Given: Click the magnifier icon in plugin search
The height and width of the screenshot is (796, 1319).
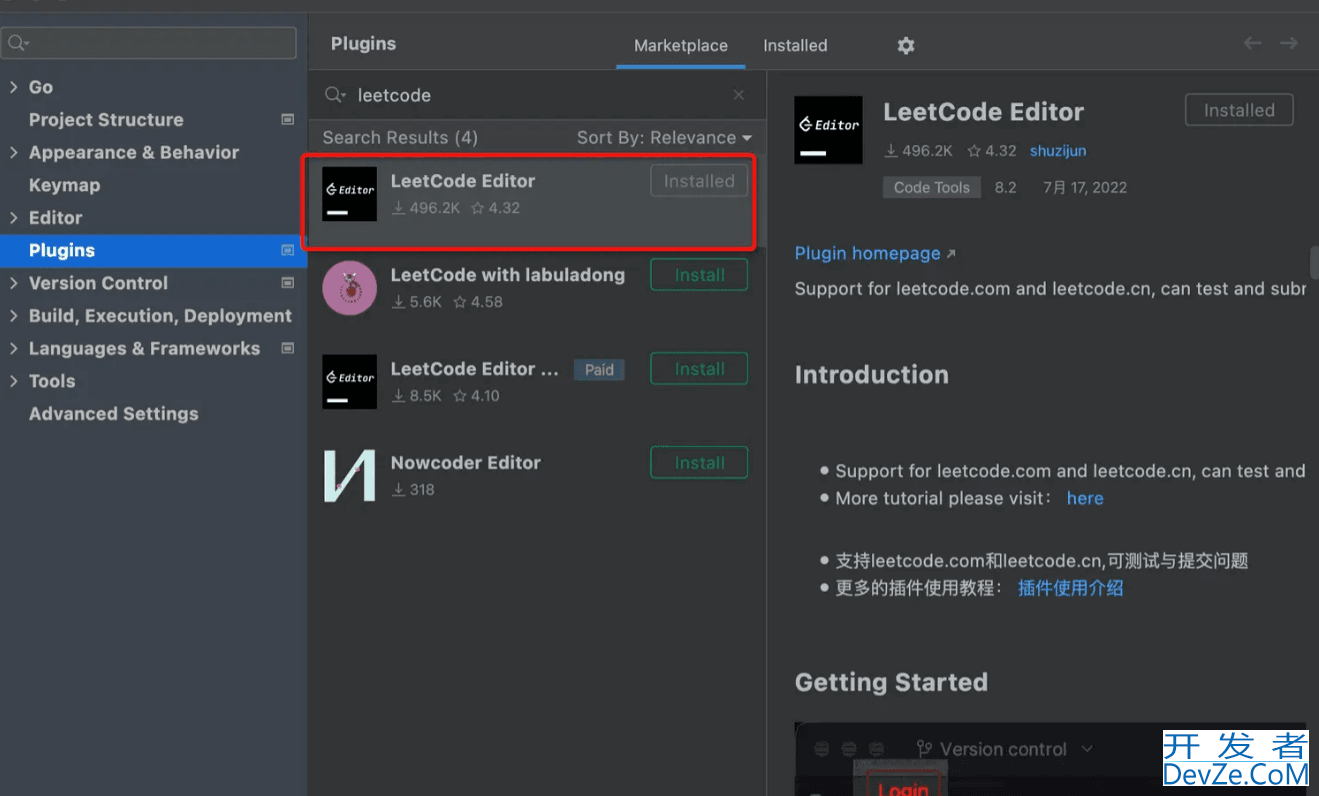Looking at the screenshot, I should click(334, 95).
